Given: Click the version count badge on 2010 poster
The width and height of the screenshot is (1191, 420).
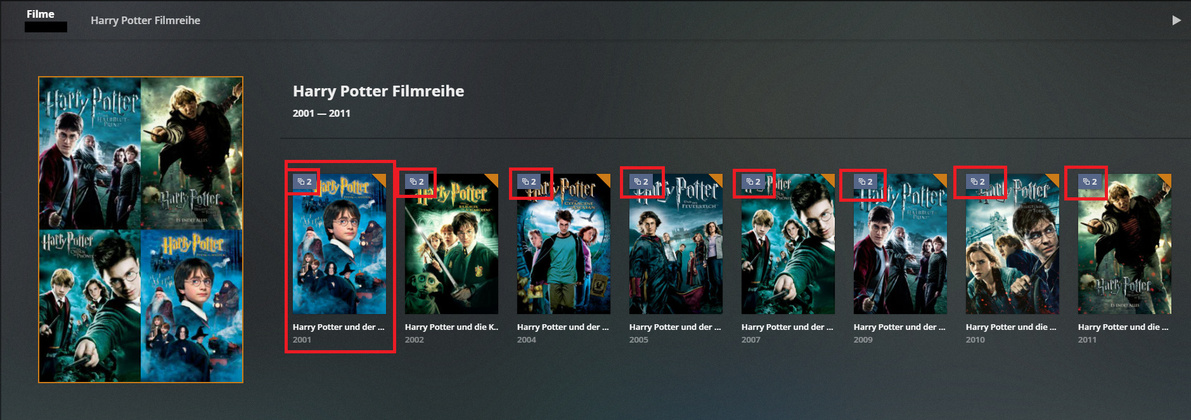Looking at the screenshot, I should pos(978,182).
